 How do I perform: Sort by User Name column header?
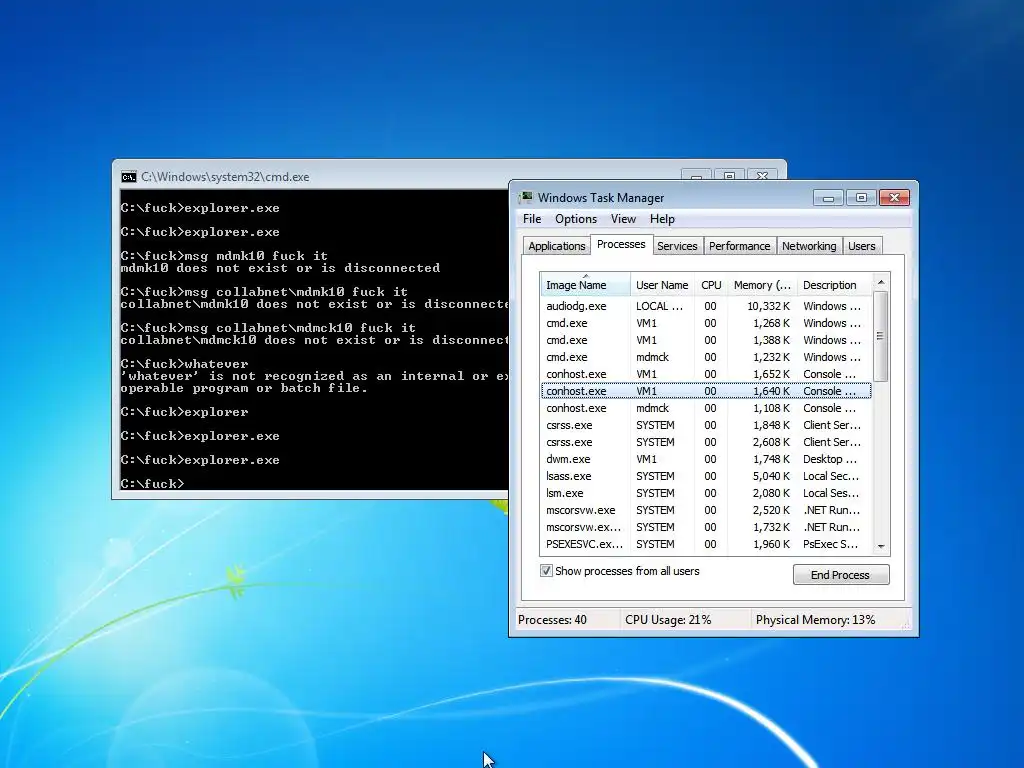662,285
